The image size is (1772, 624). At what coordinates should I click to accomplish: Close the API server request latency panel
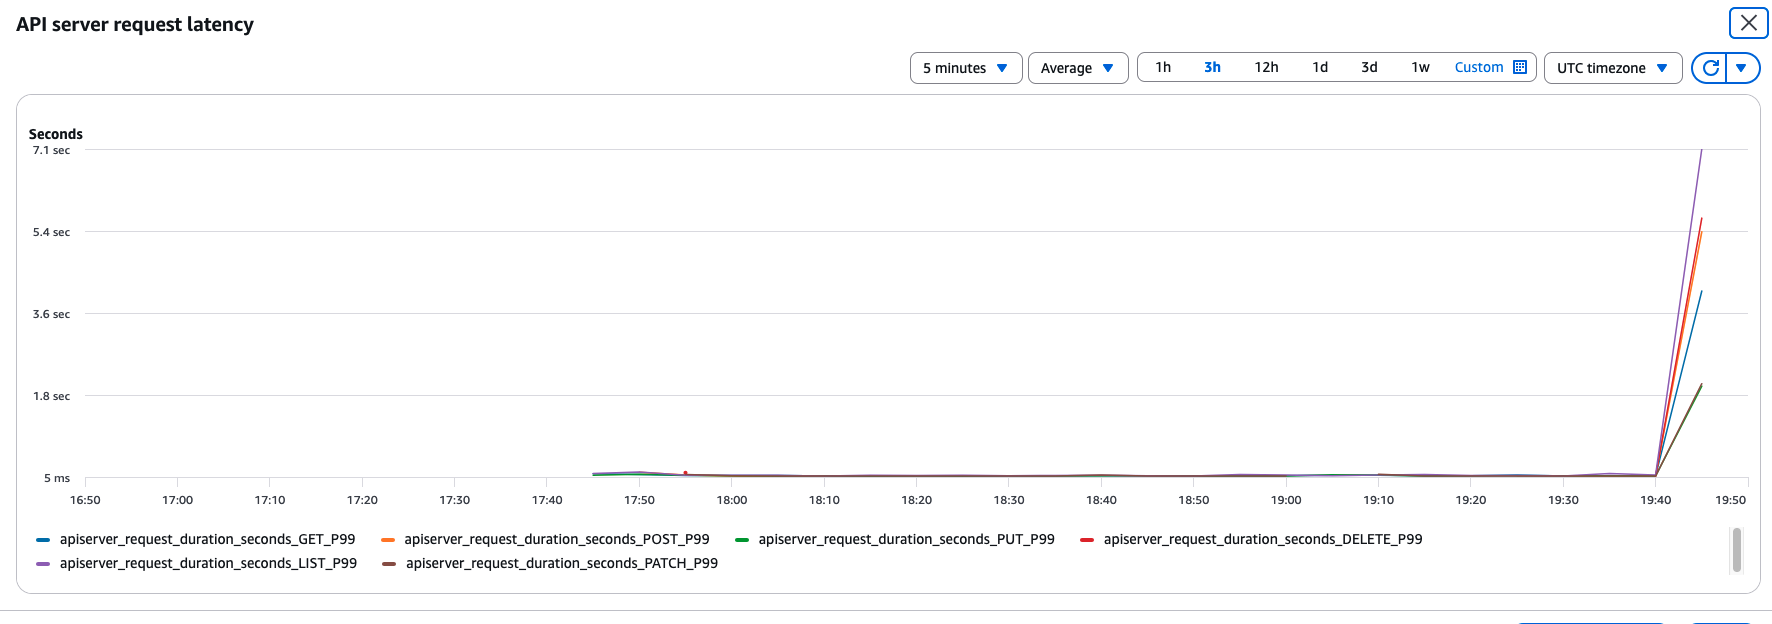(1749, 23)
